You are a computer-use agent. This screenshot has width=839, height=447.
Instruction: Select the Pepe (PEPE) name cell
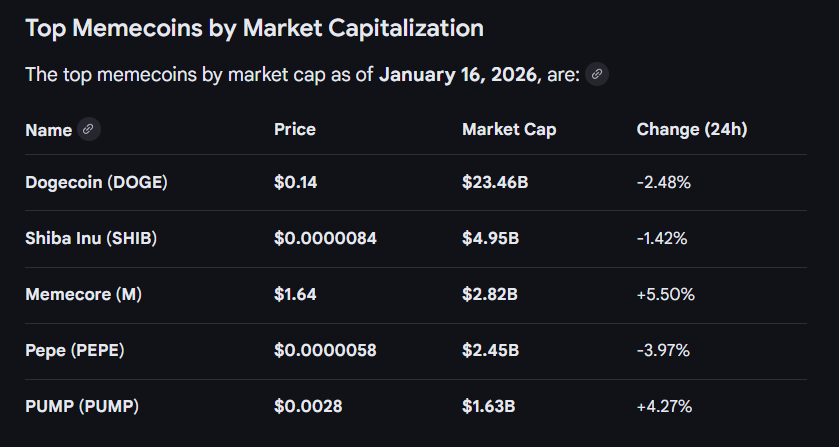pyautogui.click(x=75, y=350)
